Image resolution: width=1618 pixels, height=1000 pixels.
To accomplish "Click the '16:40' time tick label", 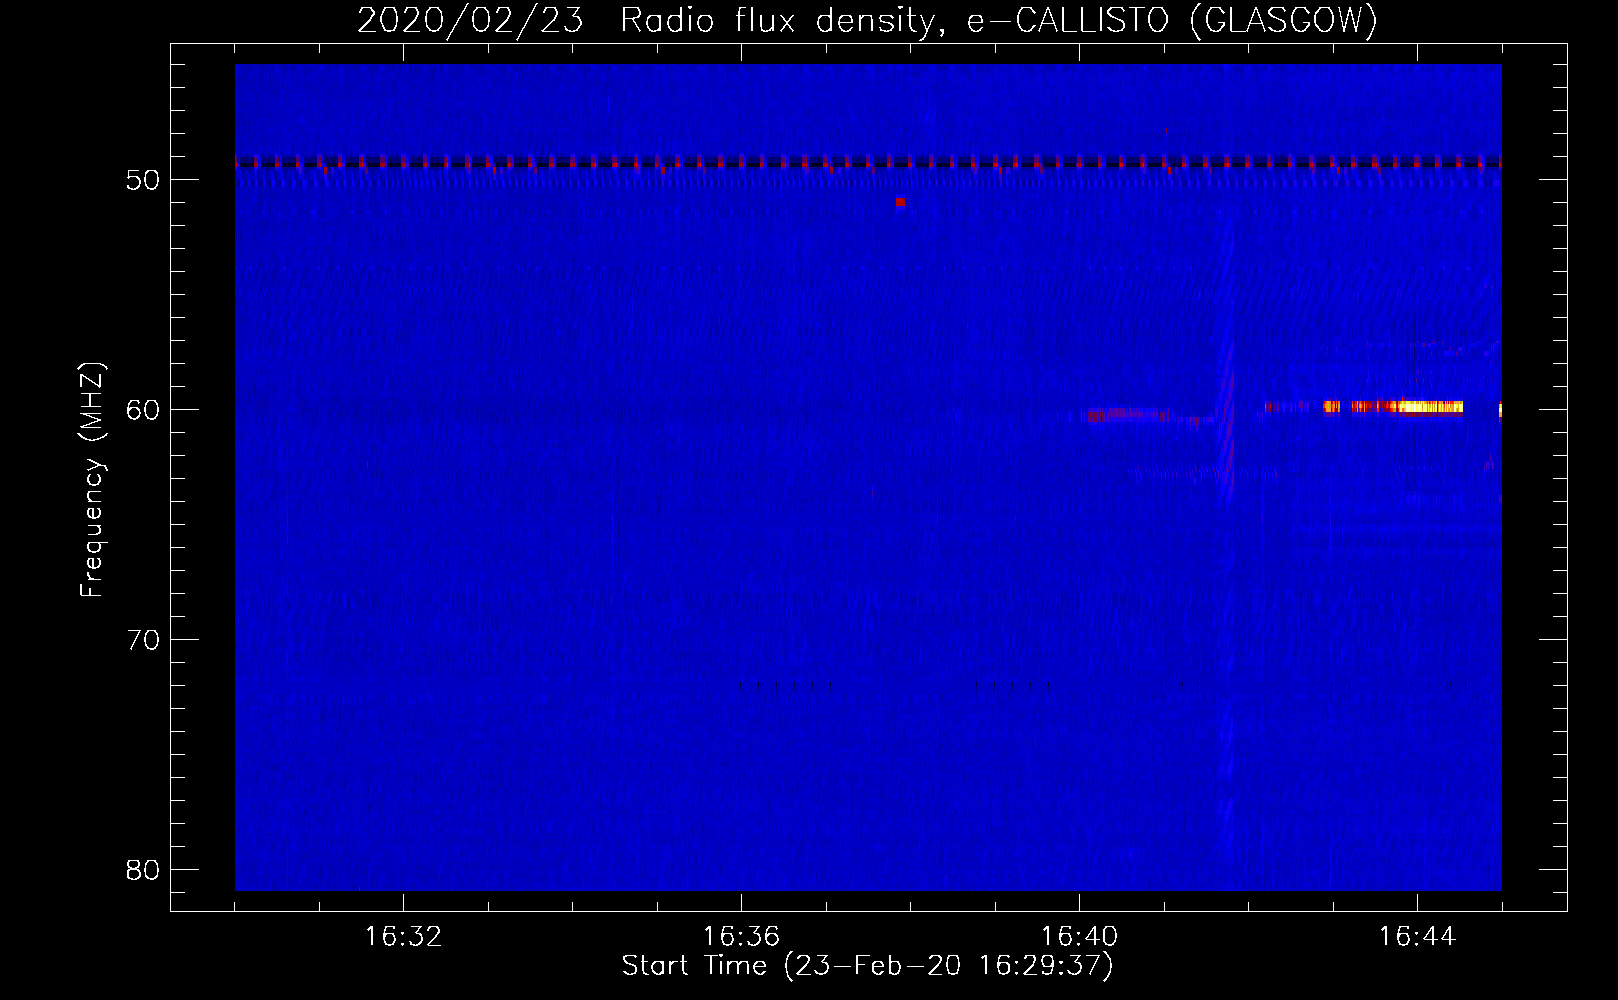I will tap(1079, 937).
